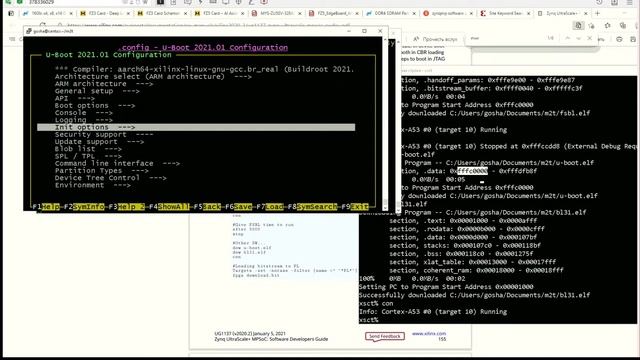Open the Update support submenu
Viewport: 640px width, 360px height.
(99, 142)
